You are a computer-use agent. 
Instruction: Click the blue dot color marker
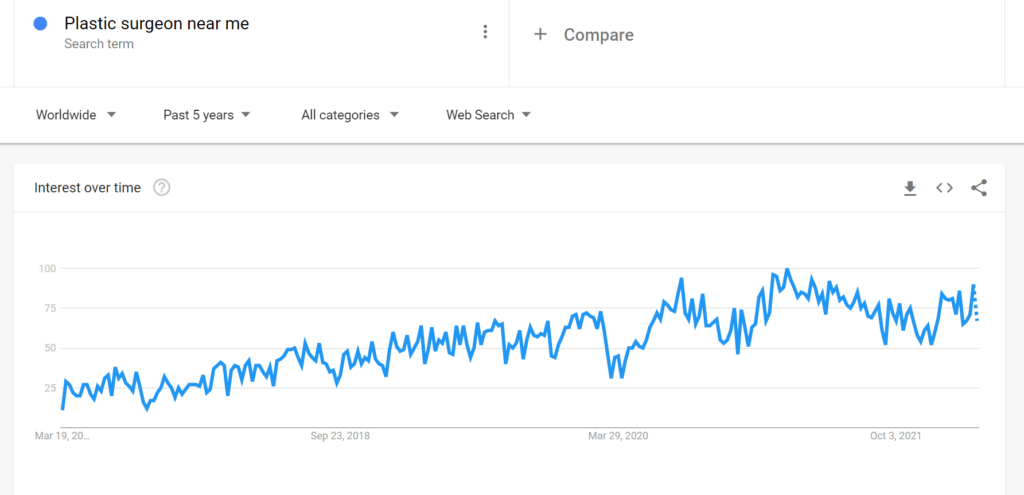(40, 24)
